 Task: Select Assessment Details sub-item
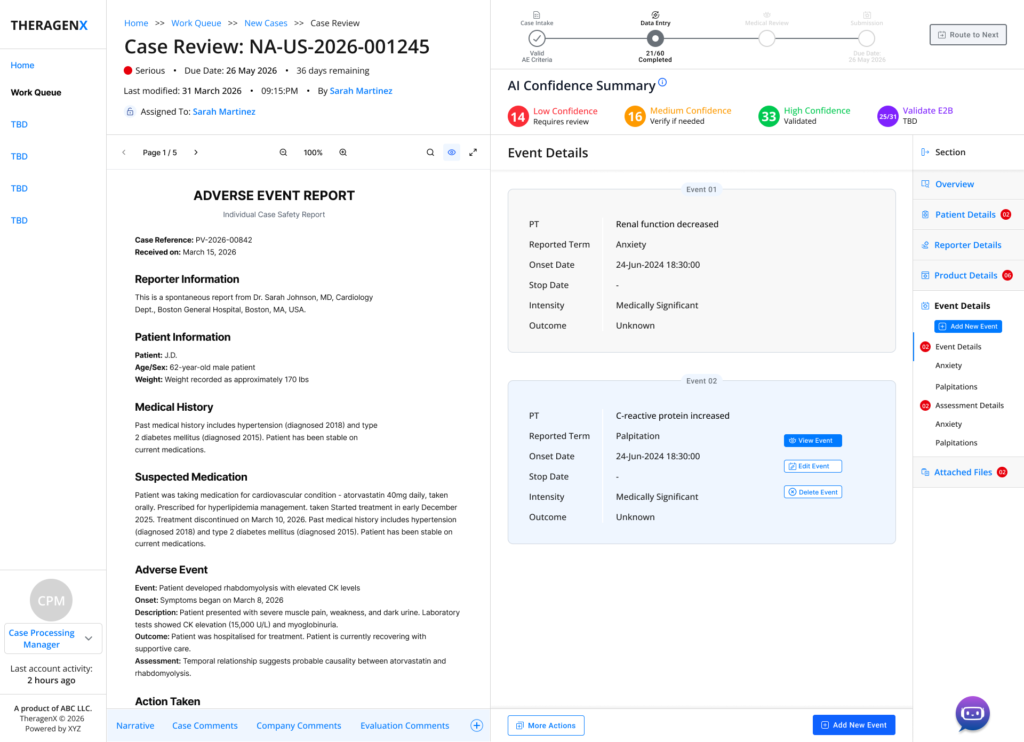[x=968, y=406]
